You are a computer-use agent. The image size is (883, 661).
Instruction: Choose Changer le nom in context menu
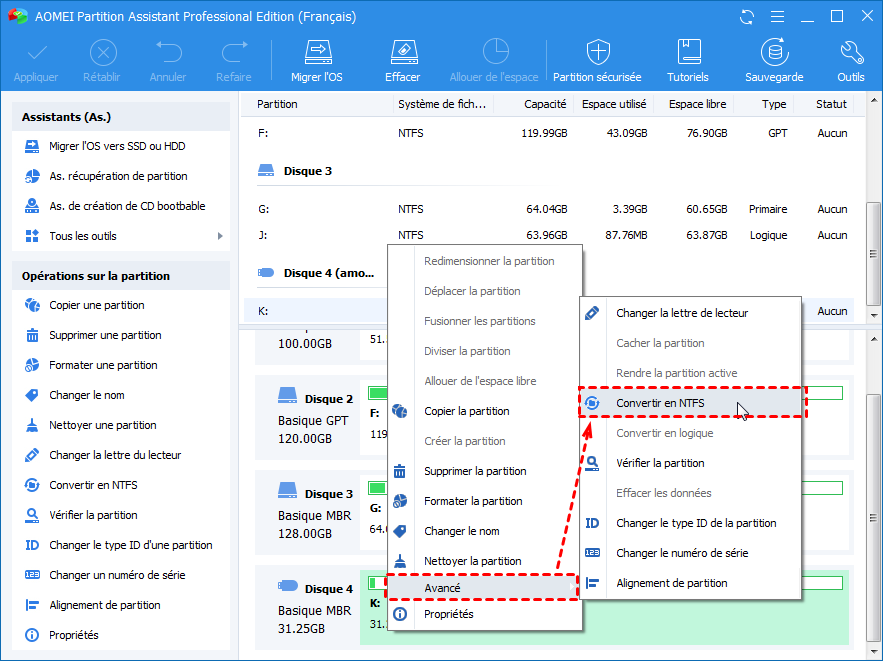(x=485, y=531)
